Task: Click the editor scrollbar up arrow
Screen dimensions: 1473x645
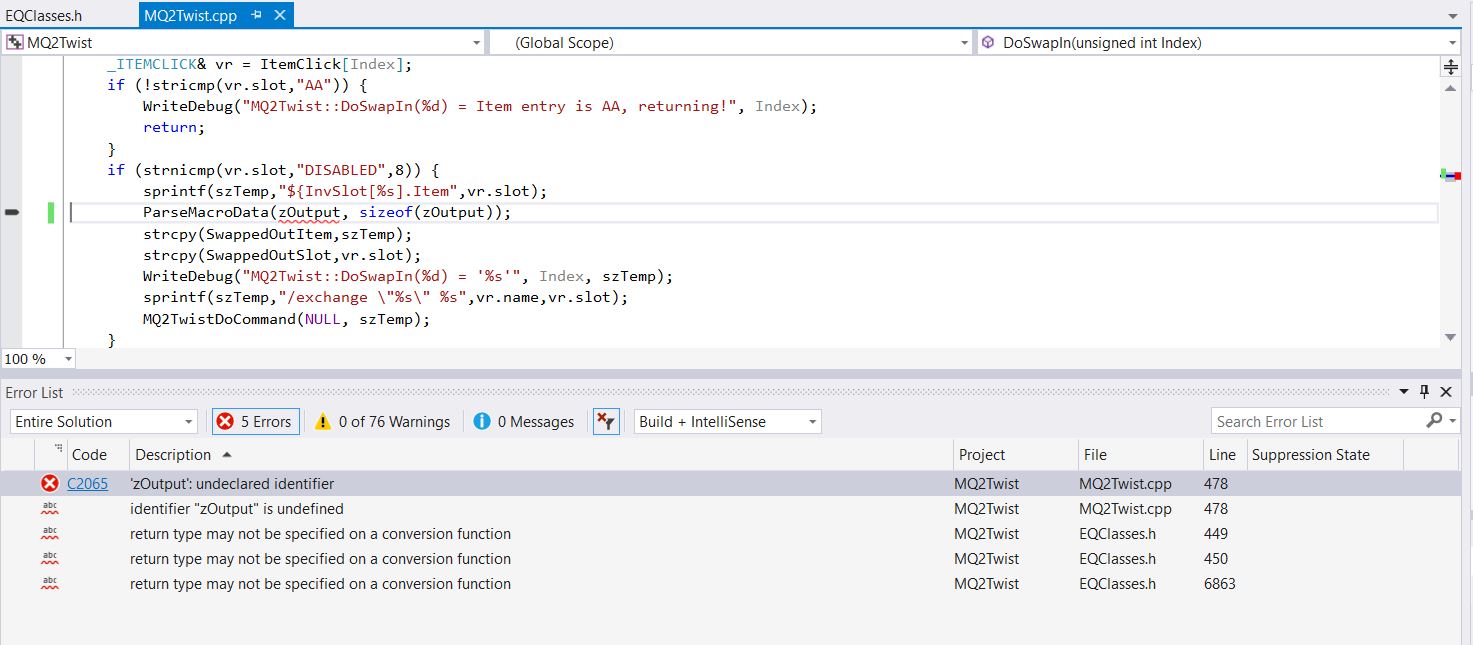Action: (1451, 88)
